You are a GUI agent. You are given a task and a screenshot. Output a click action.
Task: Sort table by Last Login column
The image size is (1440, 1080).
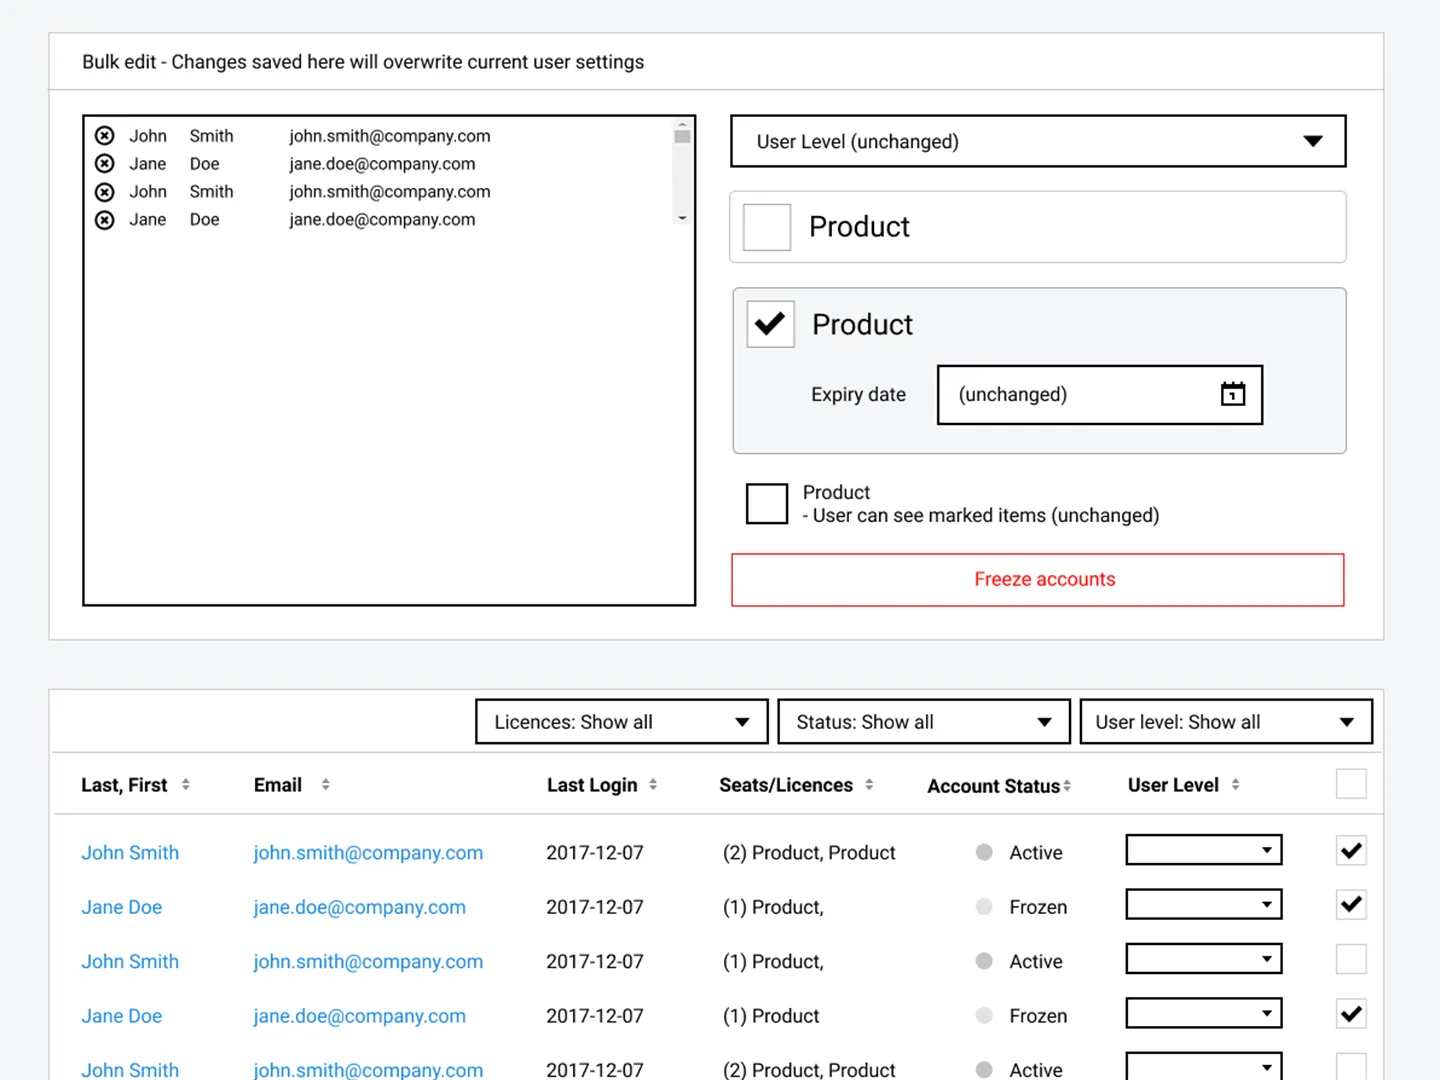click(653, 785)
